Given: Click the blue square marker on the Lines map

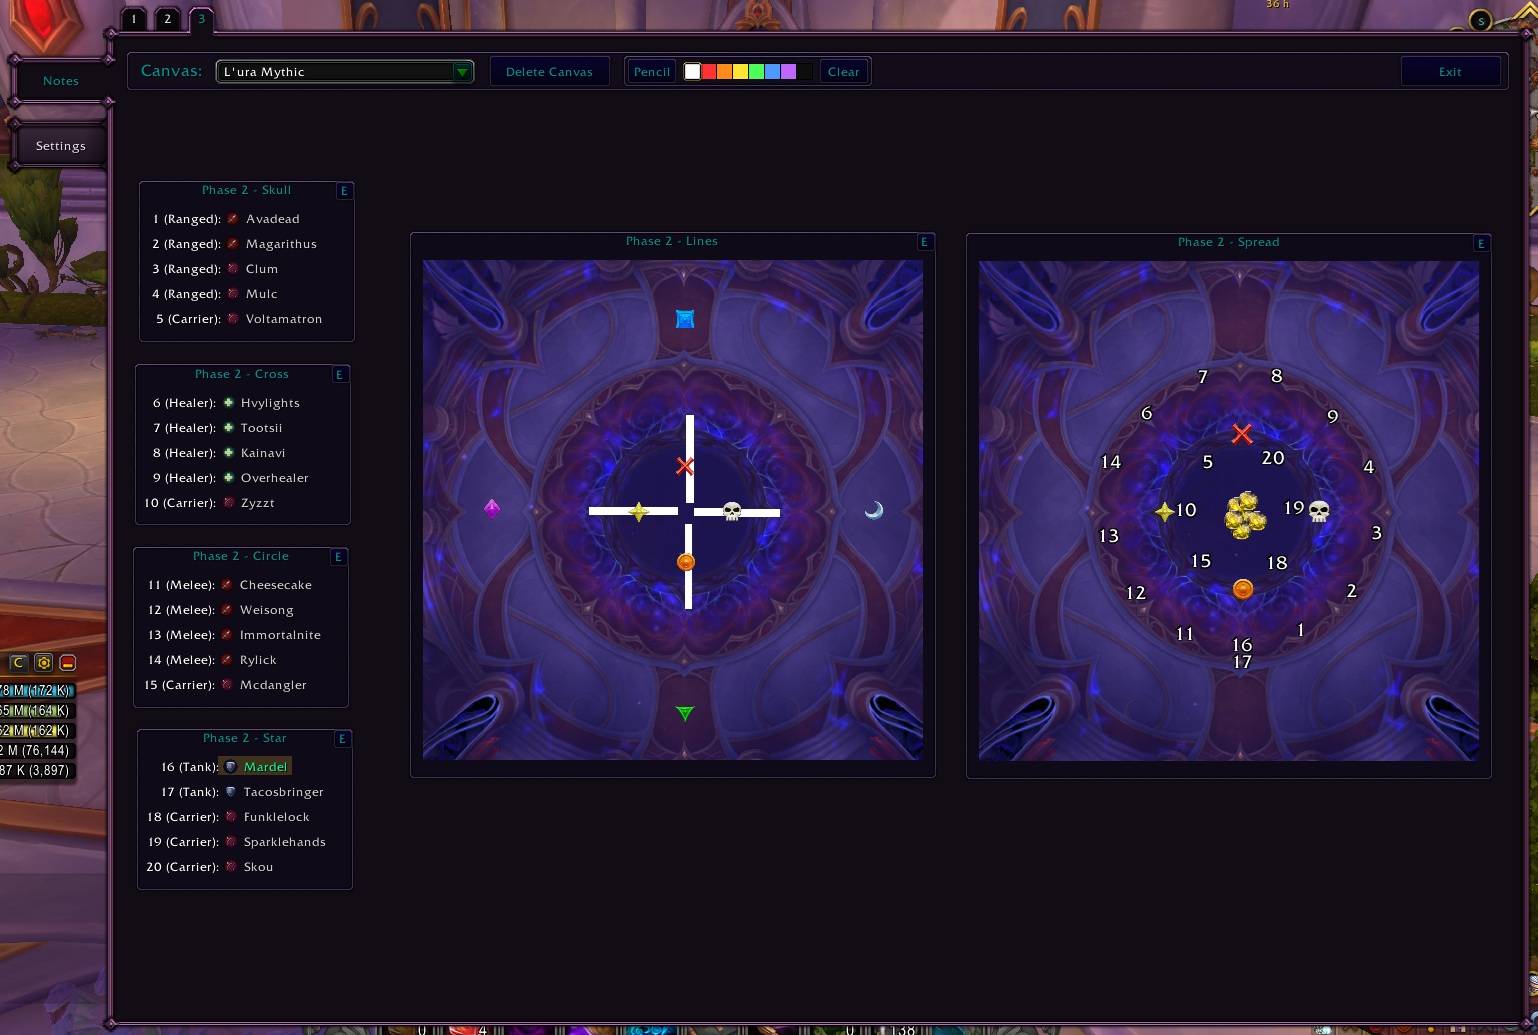Looking at the screenshot, I should point(685,319).
